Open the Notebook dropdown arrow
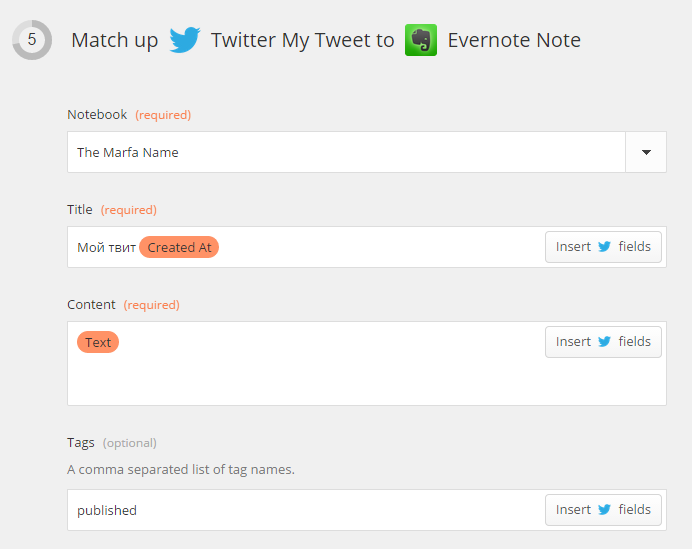 click(x=646, y=152)
